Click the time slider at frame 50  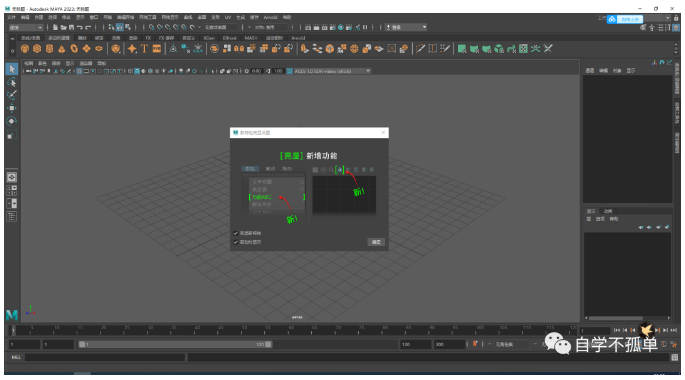(x=244, y=330)
